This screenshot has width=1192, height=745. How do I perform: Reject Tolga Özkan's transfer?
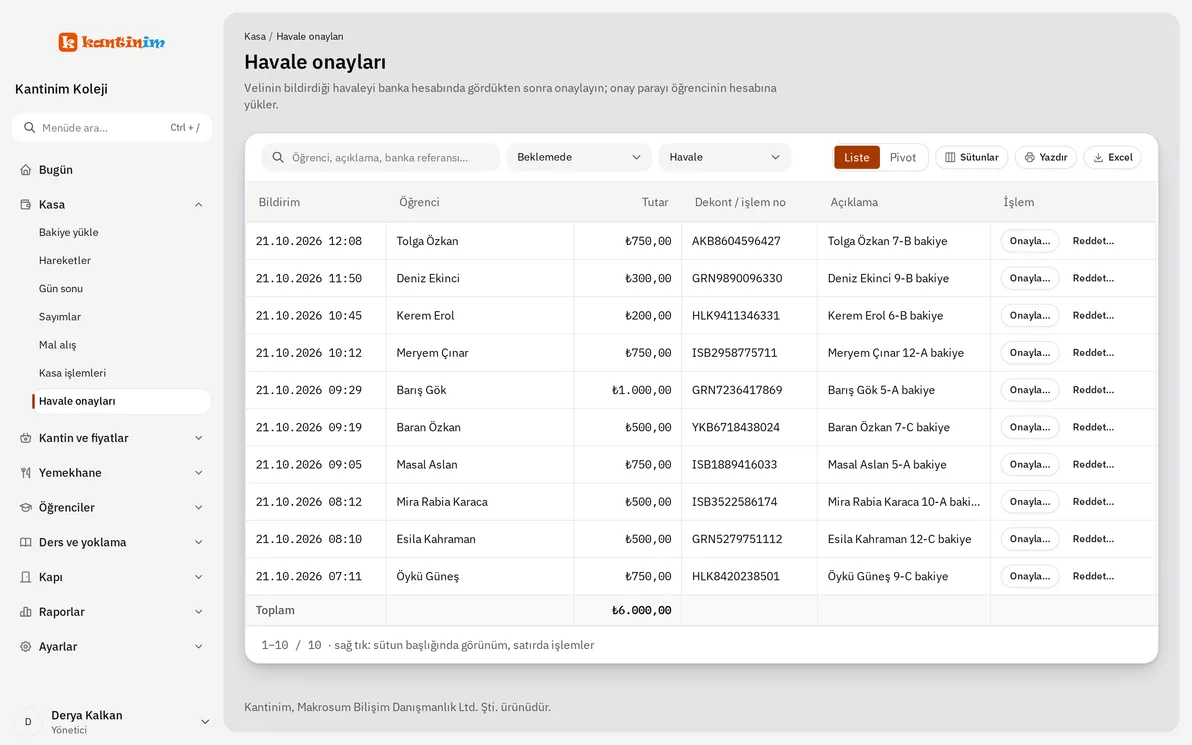[x=1093, y=241]
